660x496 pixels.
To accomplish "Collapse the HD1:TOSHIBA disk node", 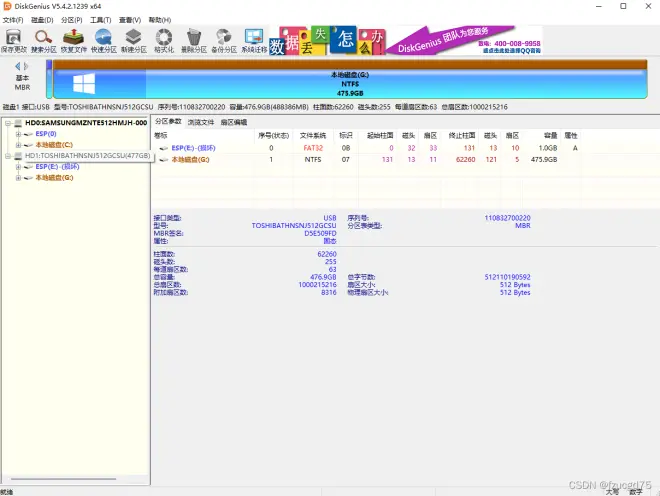I will pyautogui.click(x=8, y=156).
